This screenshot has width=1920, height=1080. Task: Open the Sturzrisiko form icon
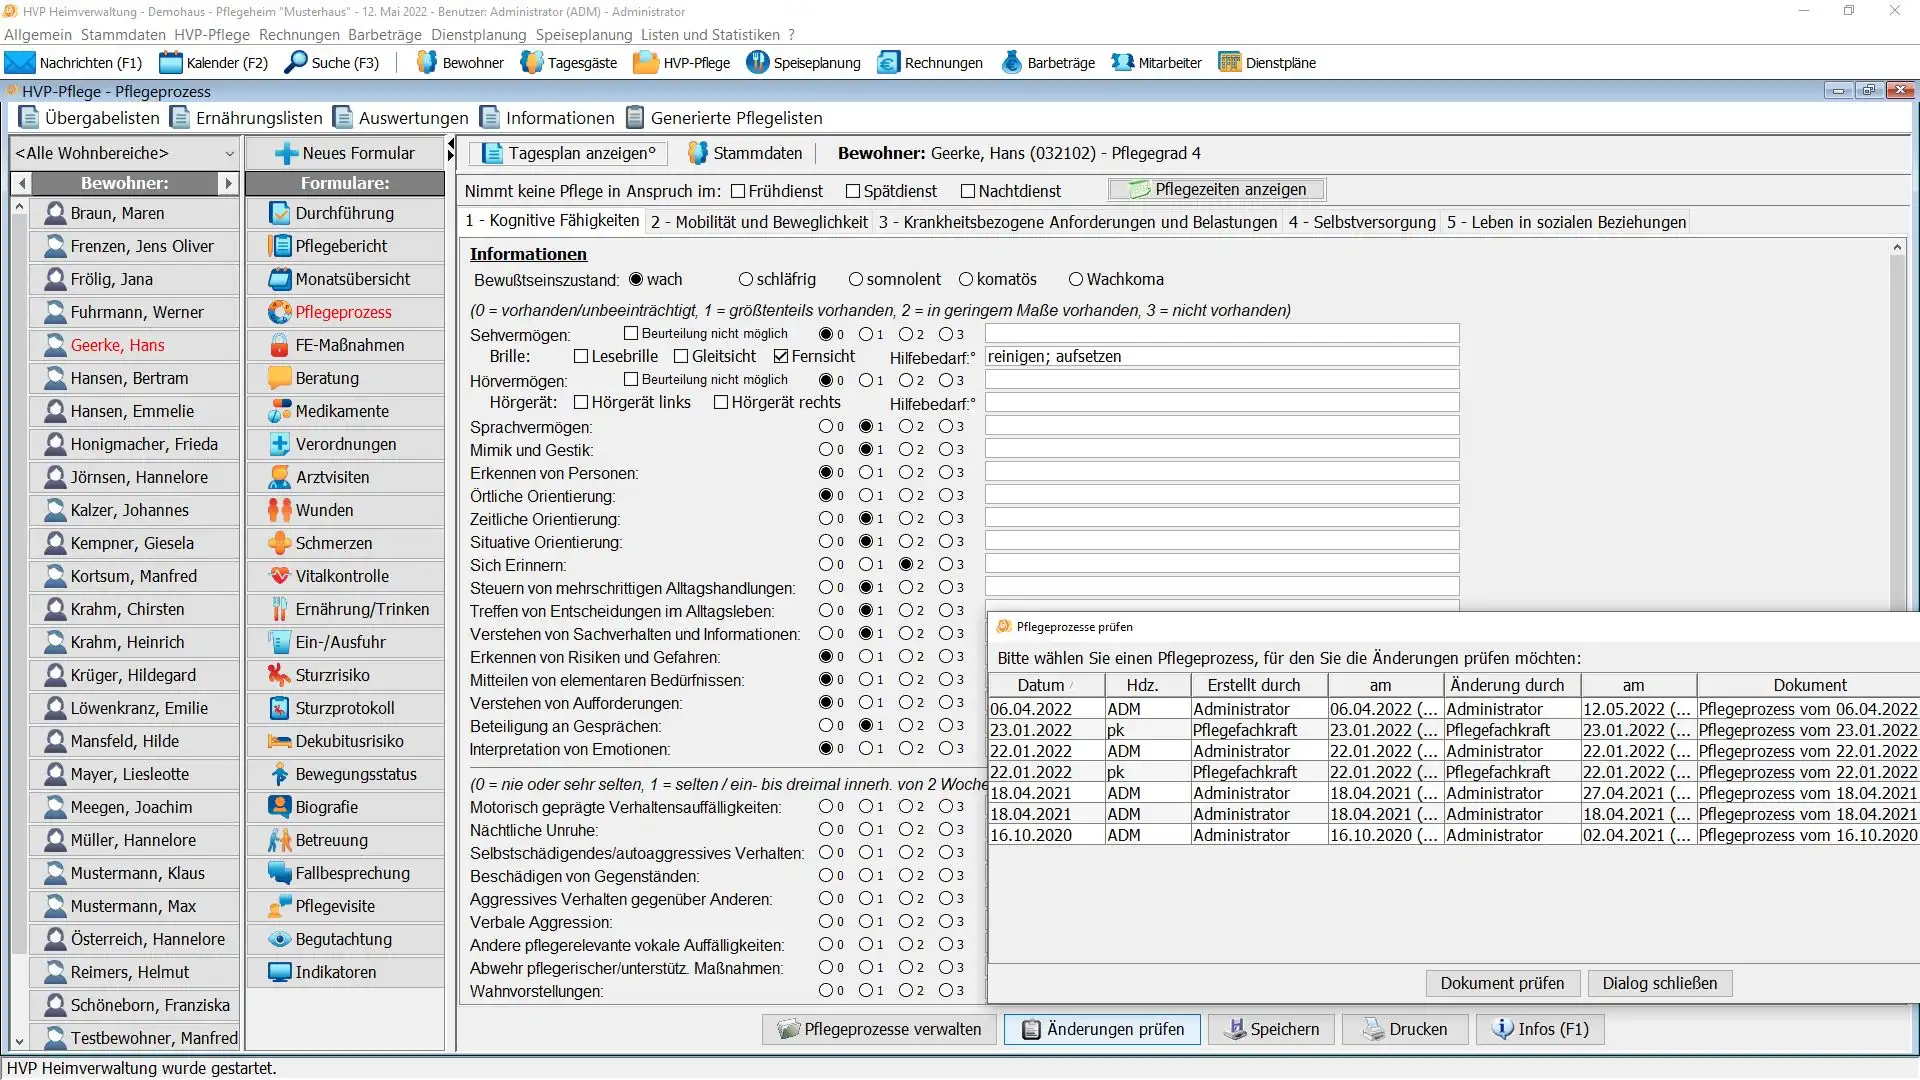(280, 675)
